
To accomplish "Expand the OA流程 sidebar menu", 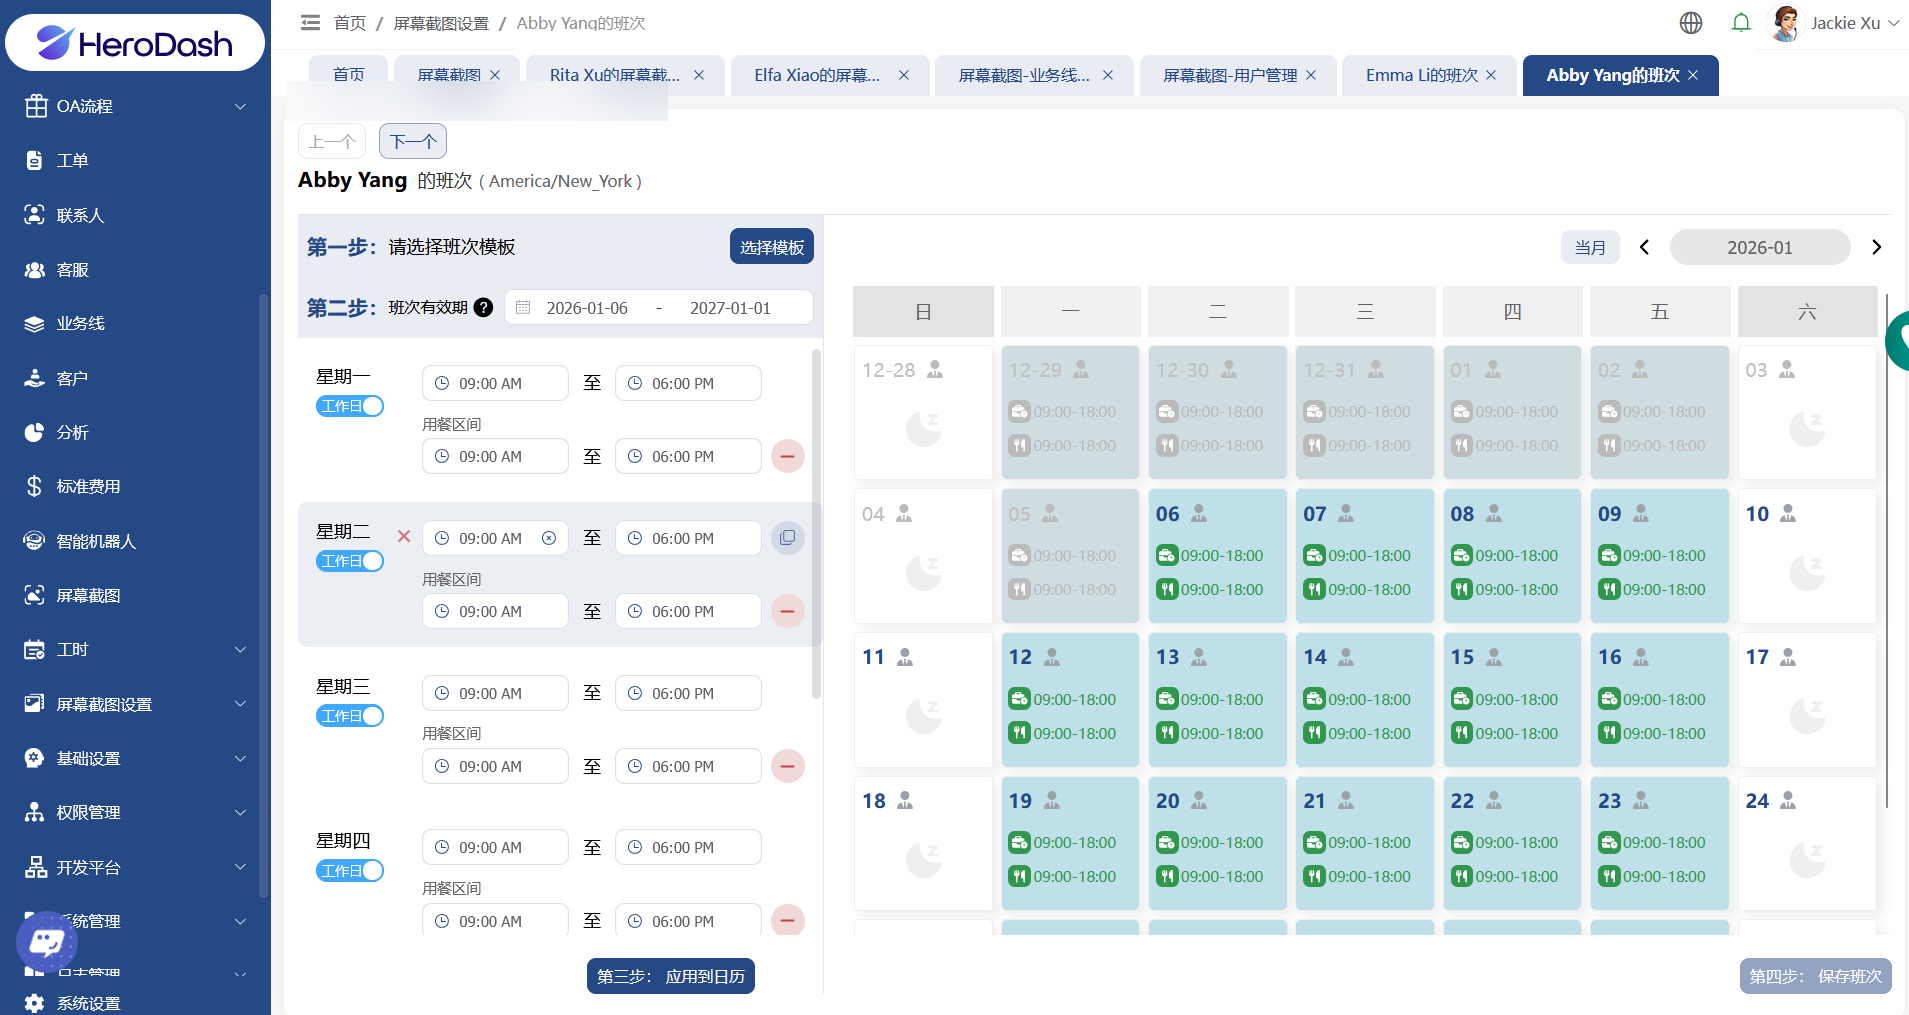I will tap(135, 106).
